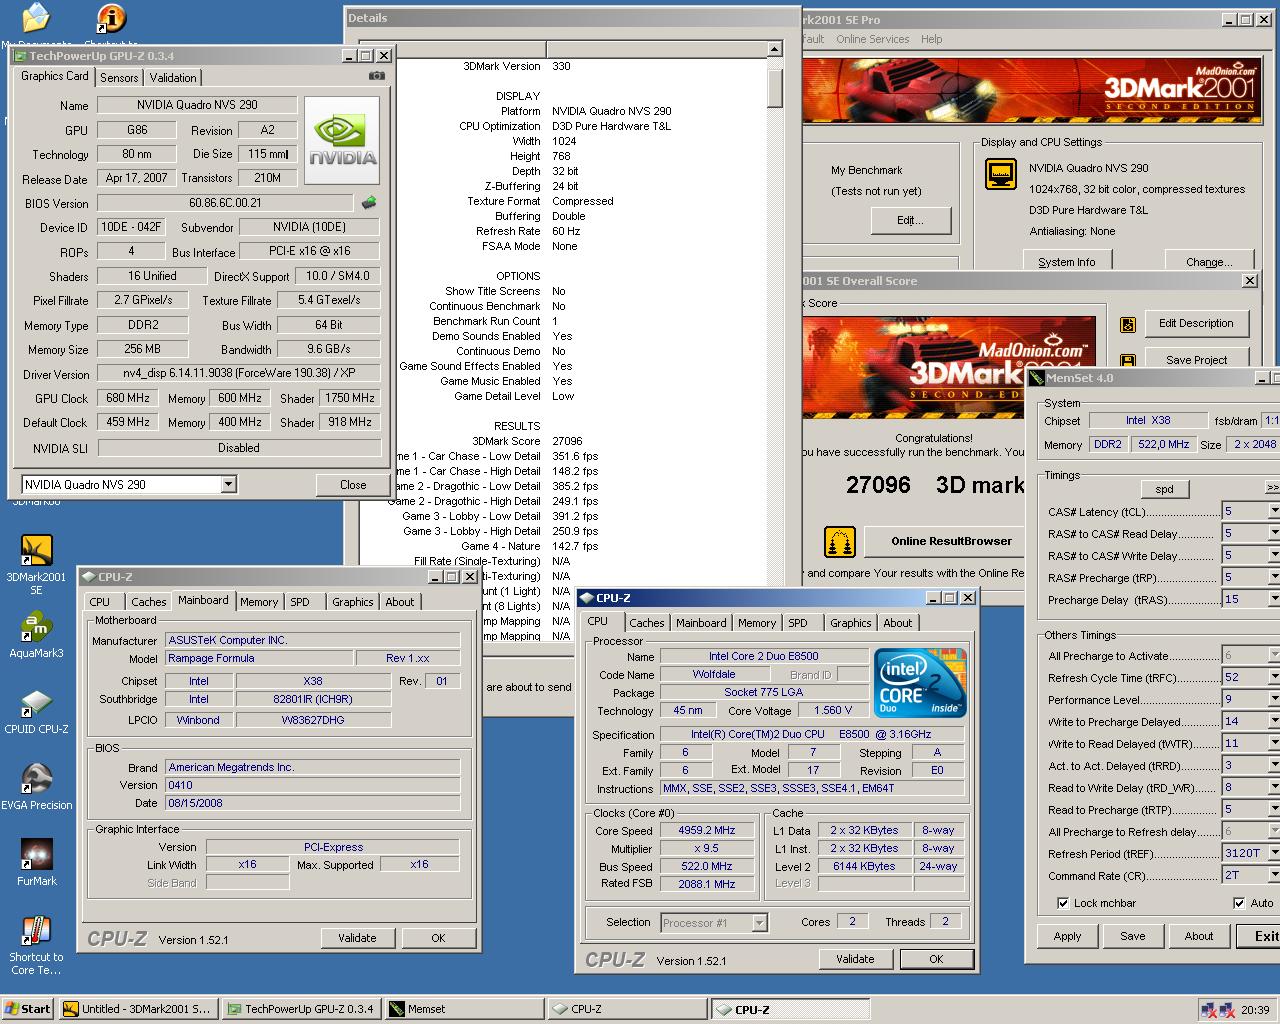Click About button in MemSet
Viewport: 1280px width, 1024px height.
click(1199, 936)
